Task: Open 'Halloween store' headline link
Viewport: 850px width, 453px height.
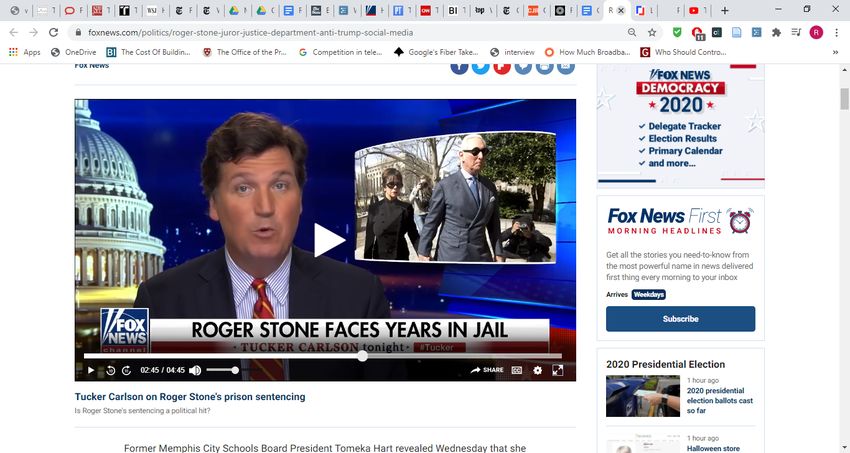Action: pos(713,449)
